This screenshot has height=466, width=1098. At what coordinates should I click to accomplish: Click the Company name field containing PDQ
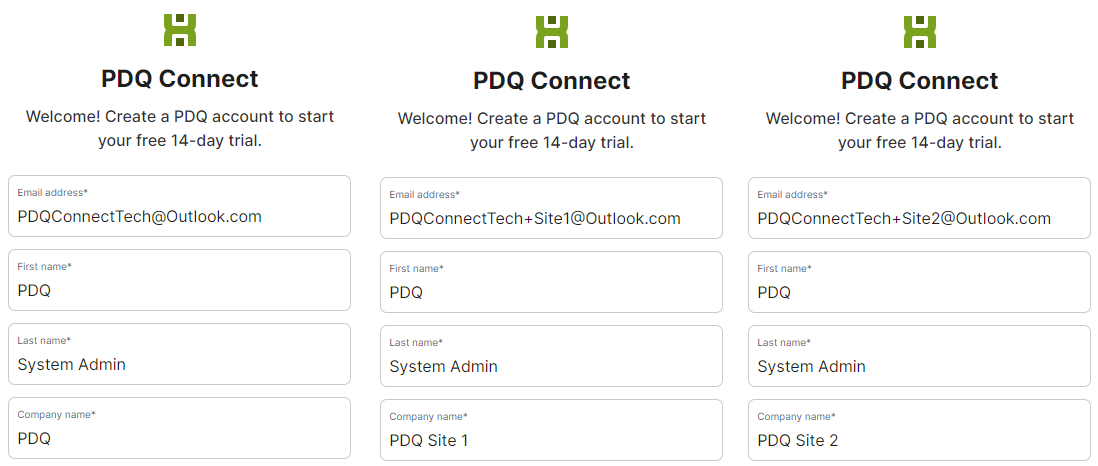tap(179, 428)
